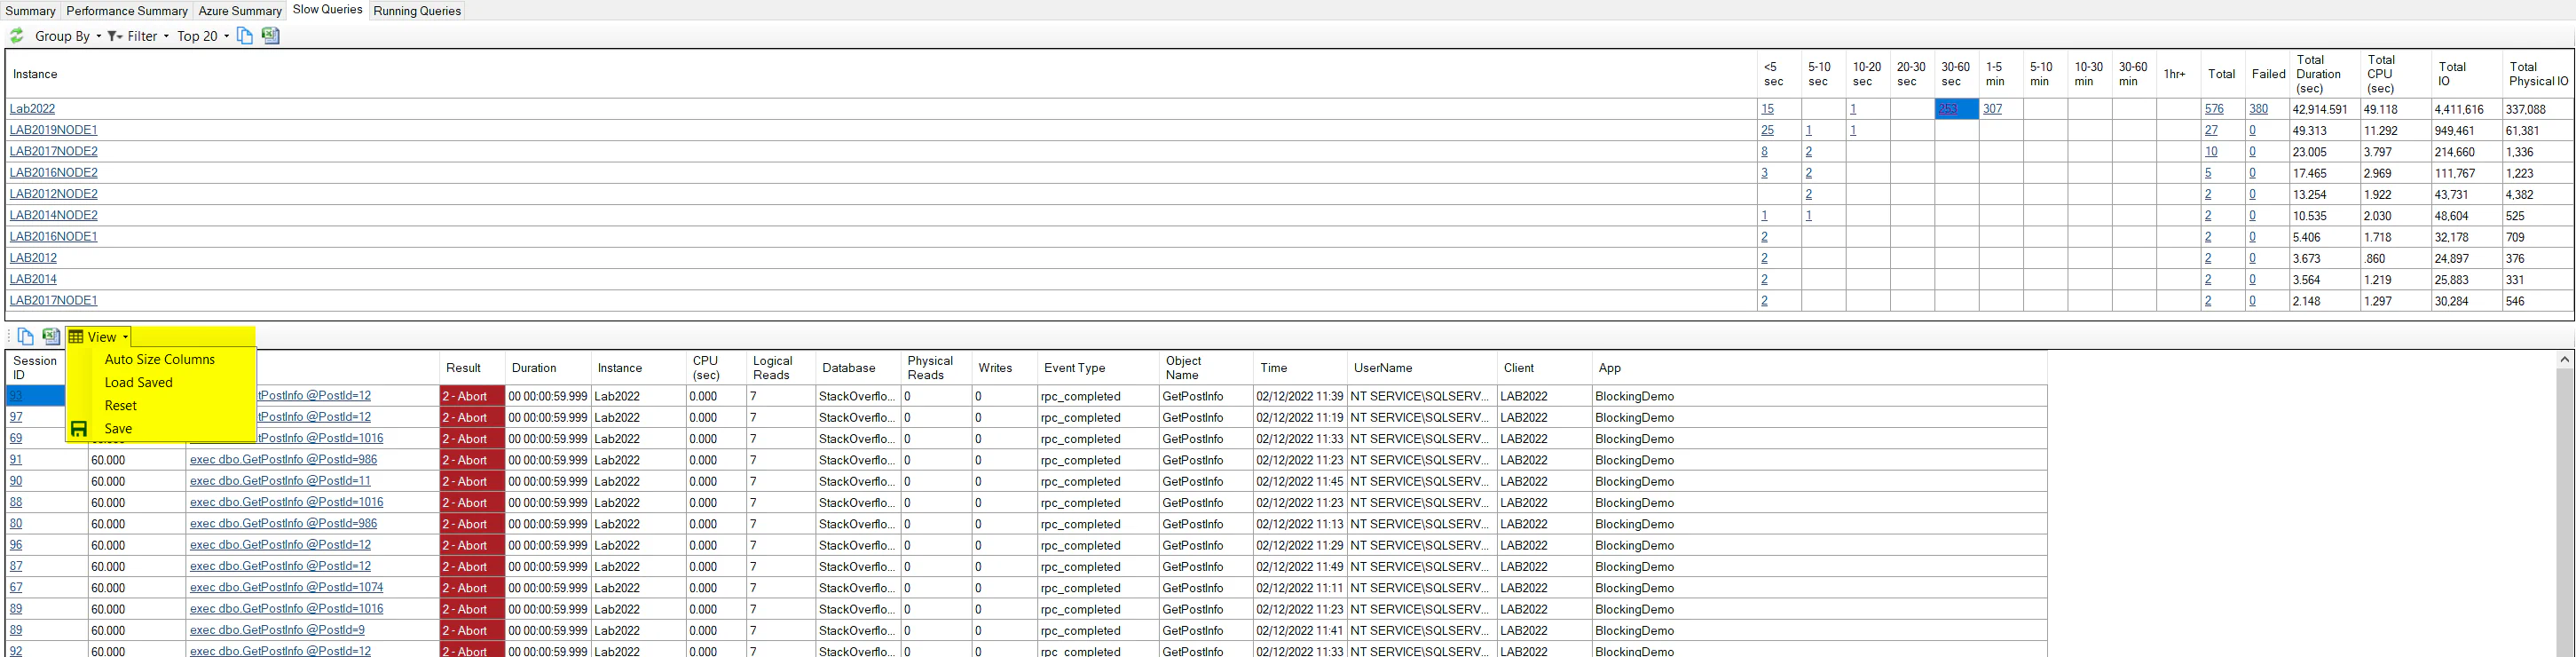Sort by the Failed column header

[2267, 74]
